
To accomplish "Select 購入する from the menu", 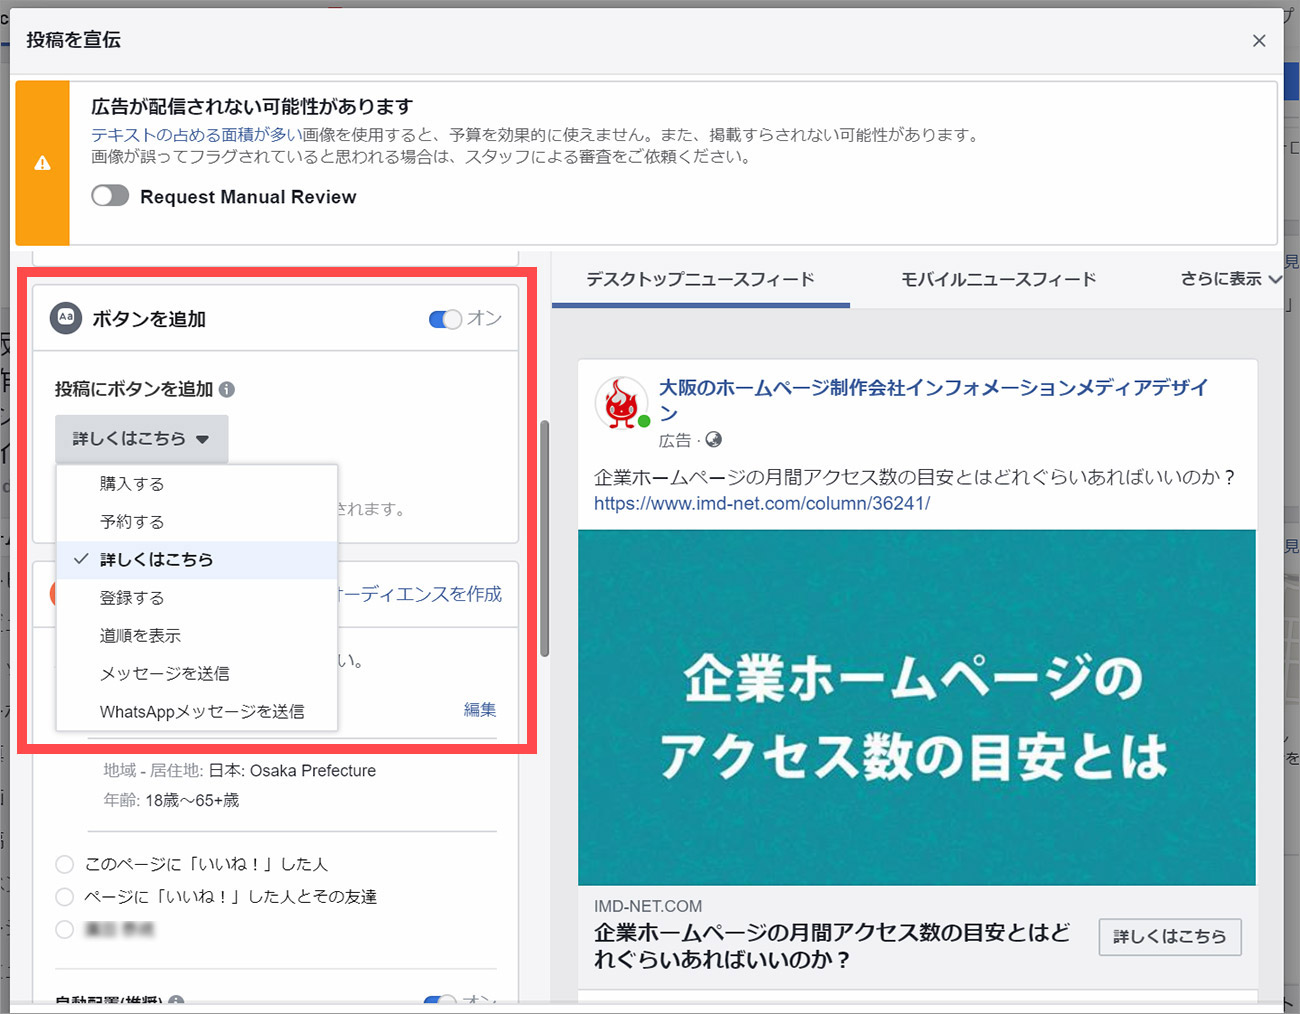I will tap(197, 484).
